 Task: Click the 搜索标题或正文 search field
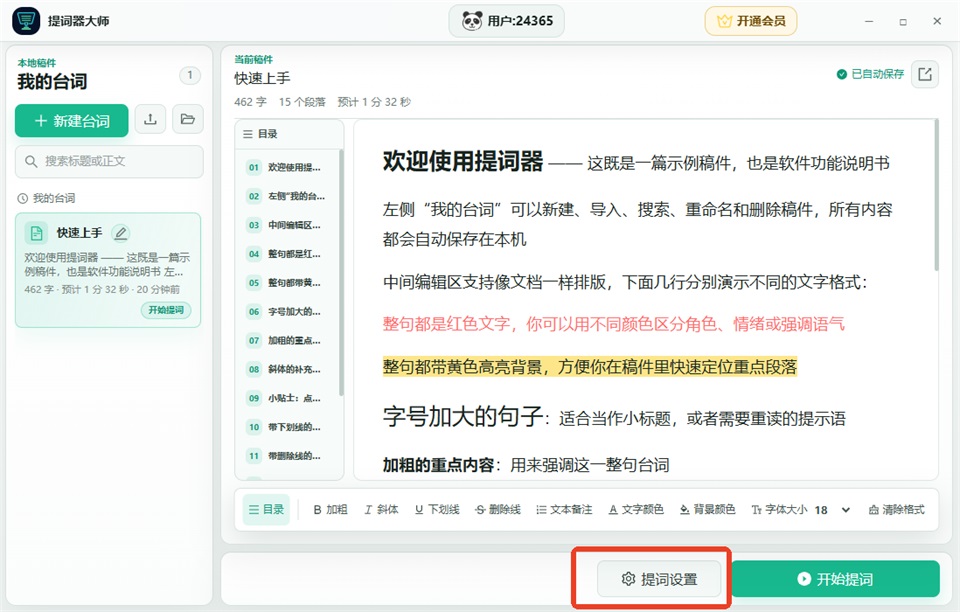[x=109, y=162]
